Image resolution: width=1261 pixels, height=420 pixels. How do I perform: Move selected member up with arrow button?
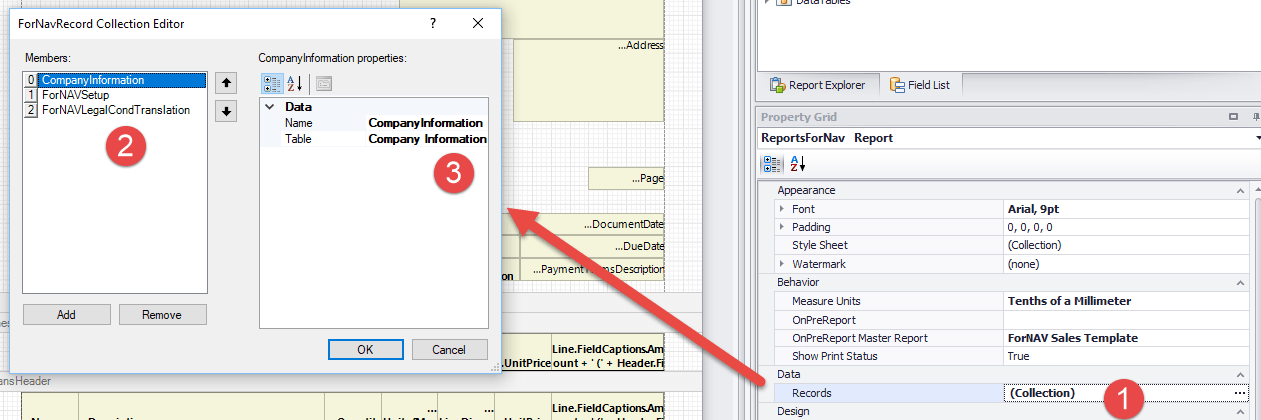click(x=227, y=82)
